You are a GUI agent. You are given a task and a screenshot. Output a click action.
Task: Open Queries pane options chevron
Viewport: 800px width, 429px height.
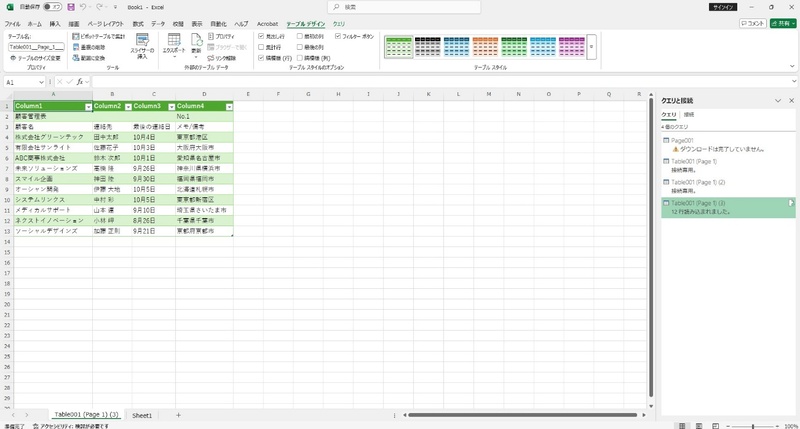coord(778,101)
